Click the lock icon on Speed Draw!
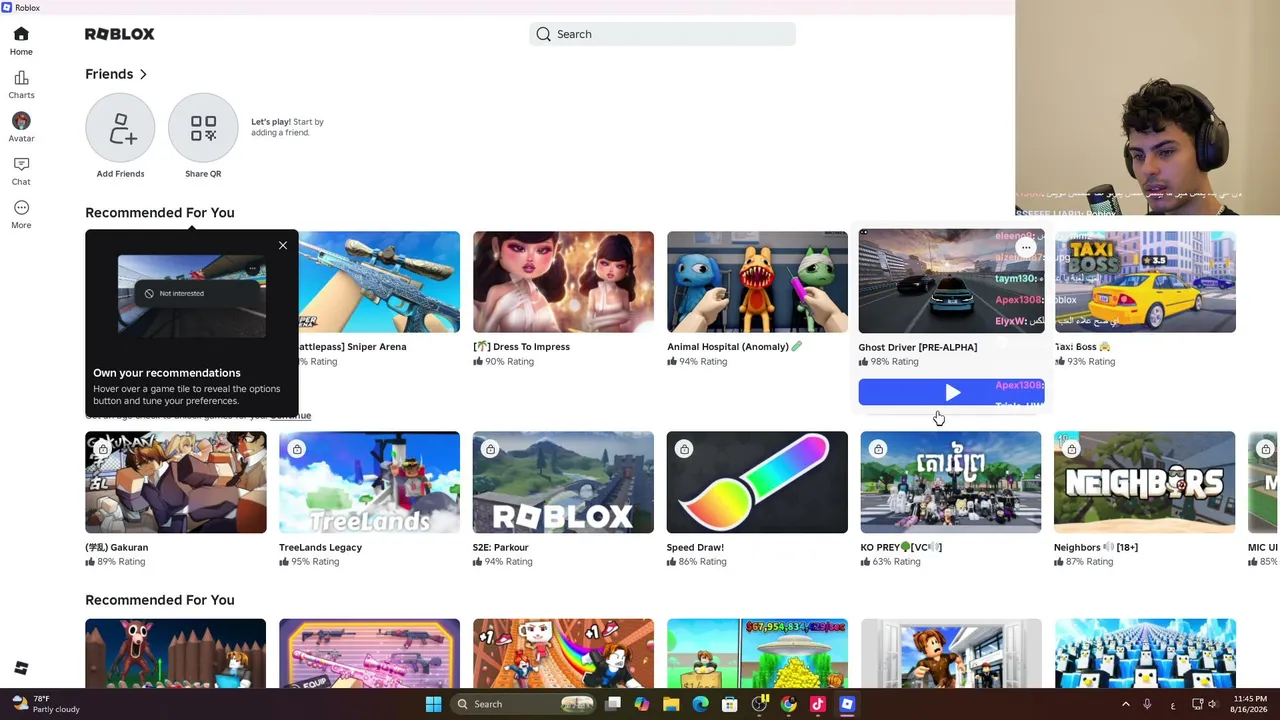This screenshot has width=1280, height=720. (684, 449)
